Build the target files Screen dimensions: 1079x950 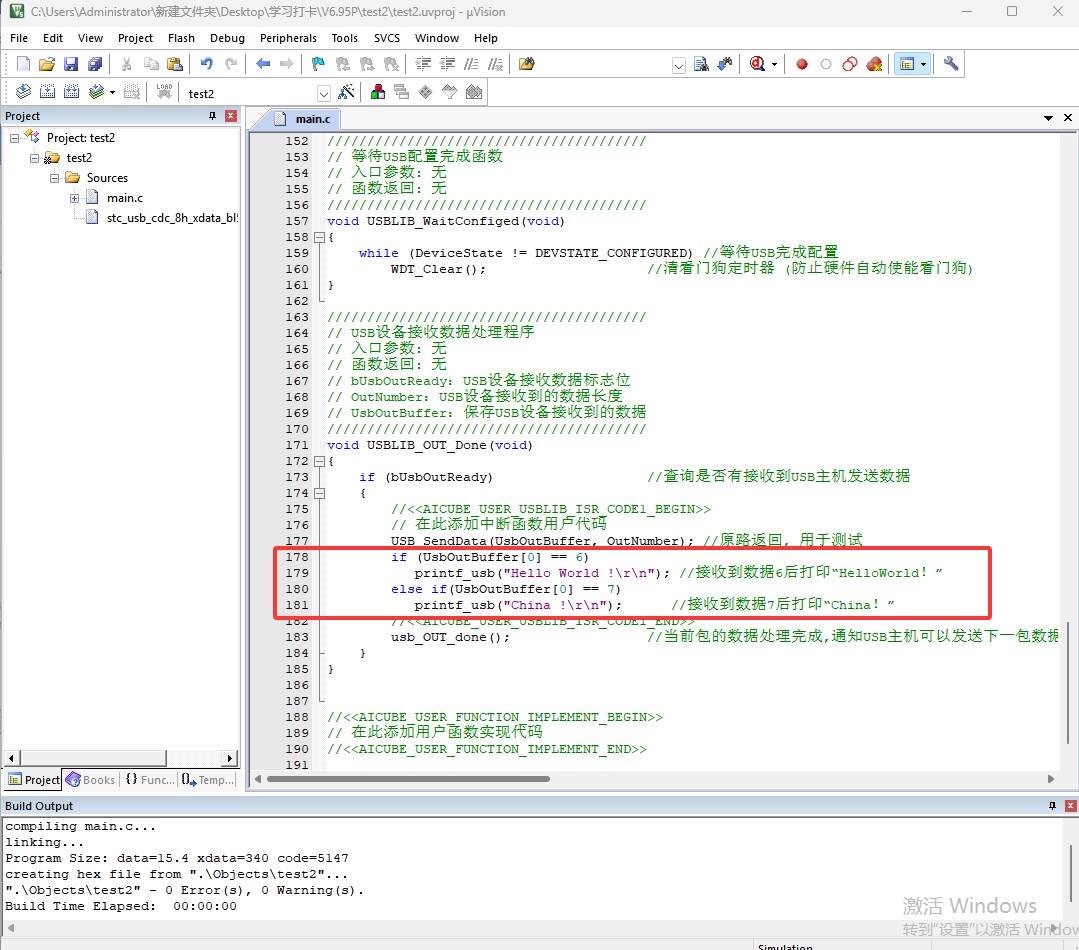(x=47, y=92)
